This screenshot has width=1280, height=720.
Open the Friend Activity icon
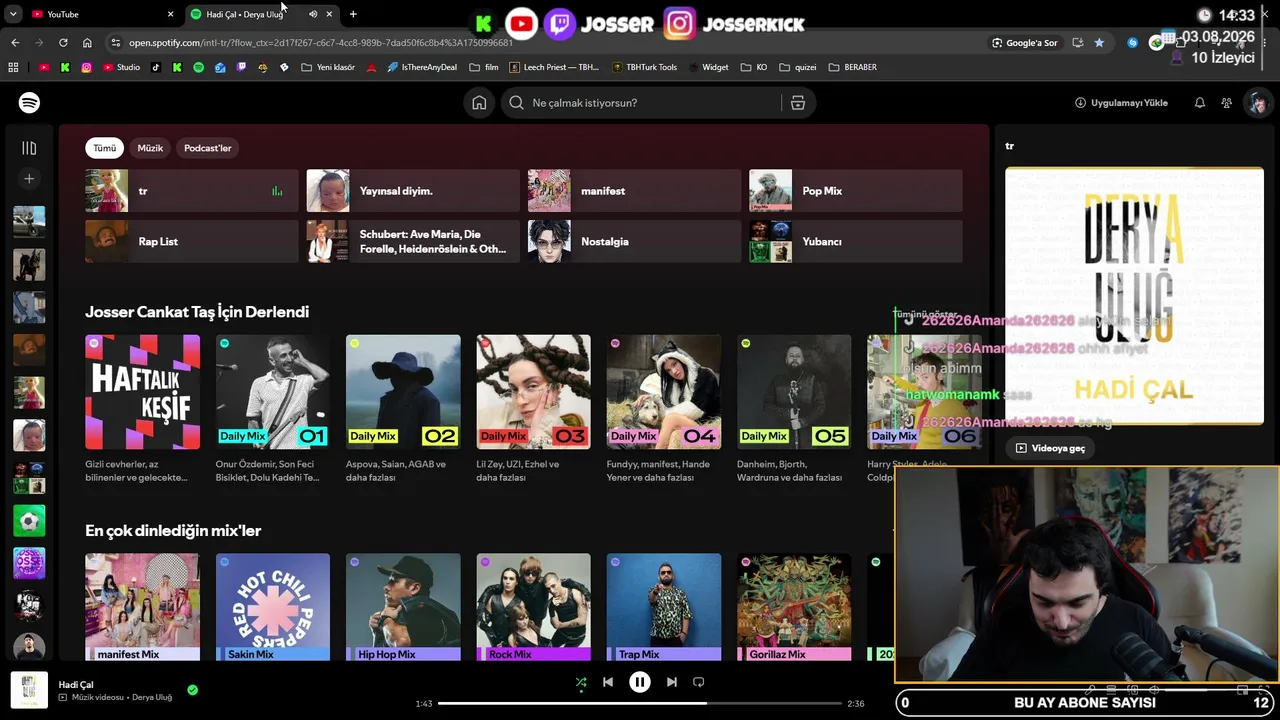pos(1227,103)
